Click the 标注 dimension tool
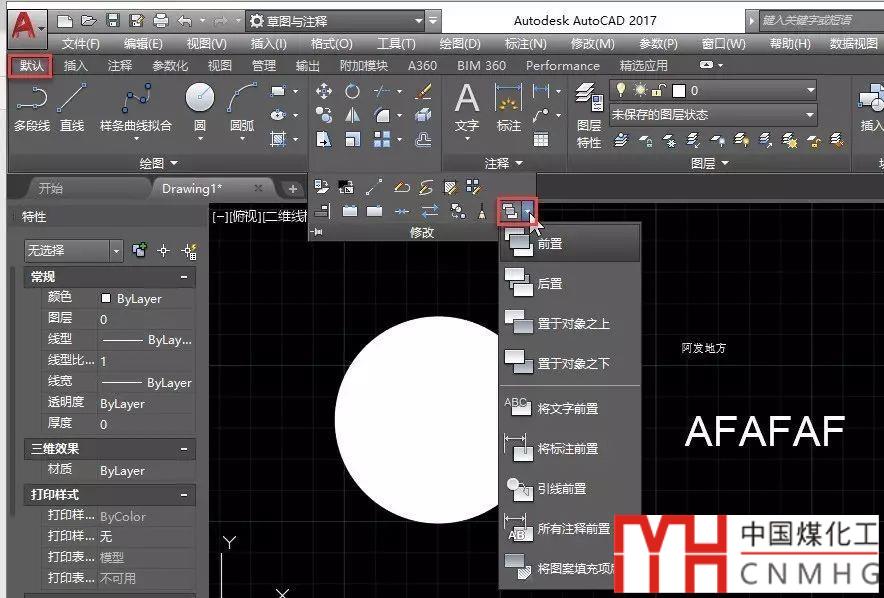 click(509, 107)
